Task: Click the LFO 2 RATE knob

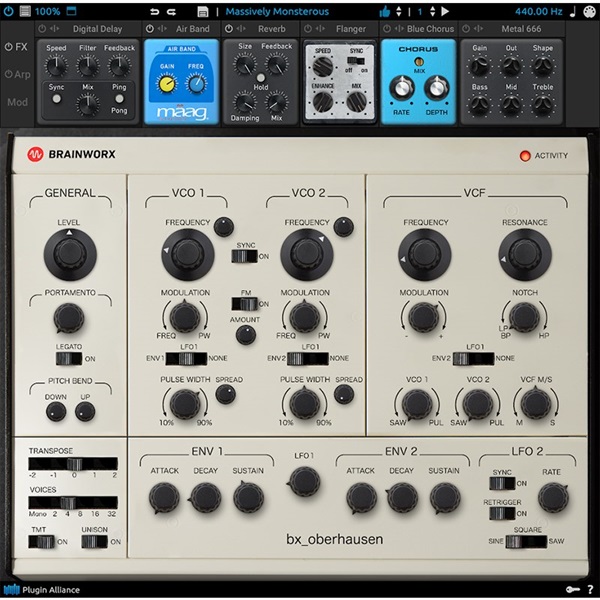Action: pyautogui.click(x=553, y=497)
